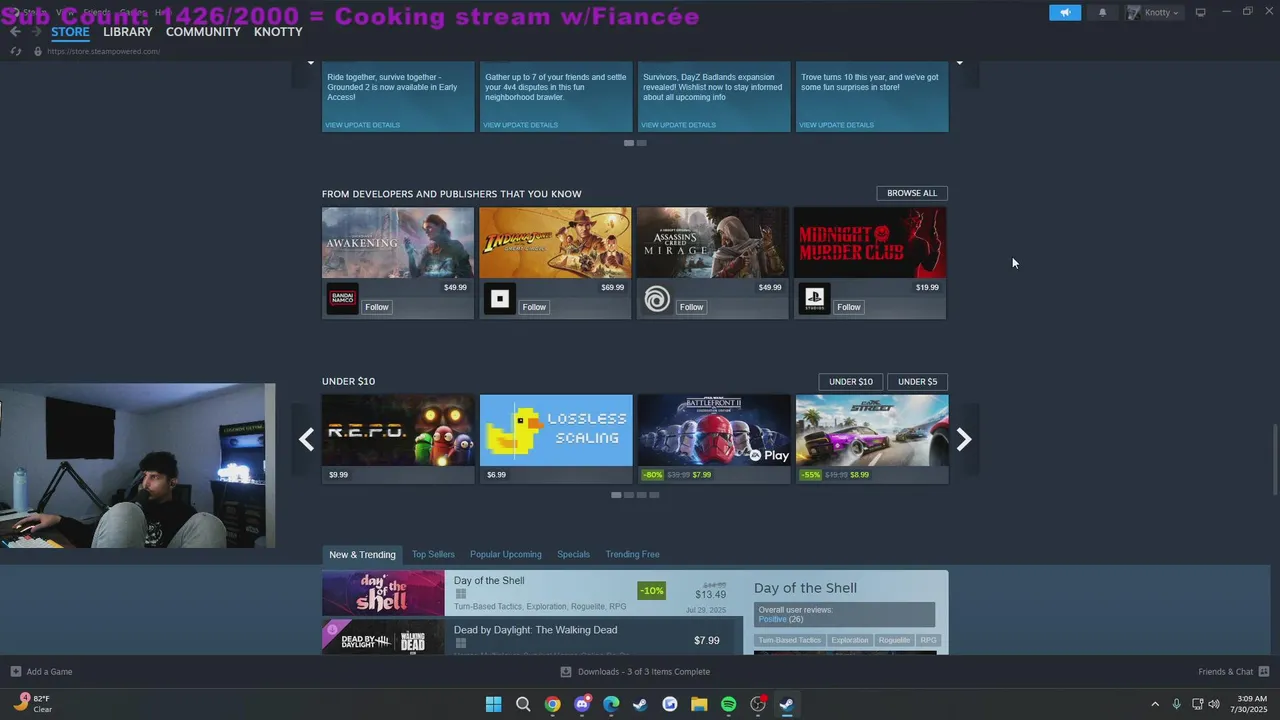Click the UNDER $10 filter button

point(851,381)
